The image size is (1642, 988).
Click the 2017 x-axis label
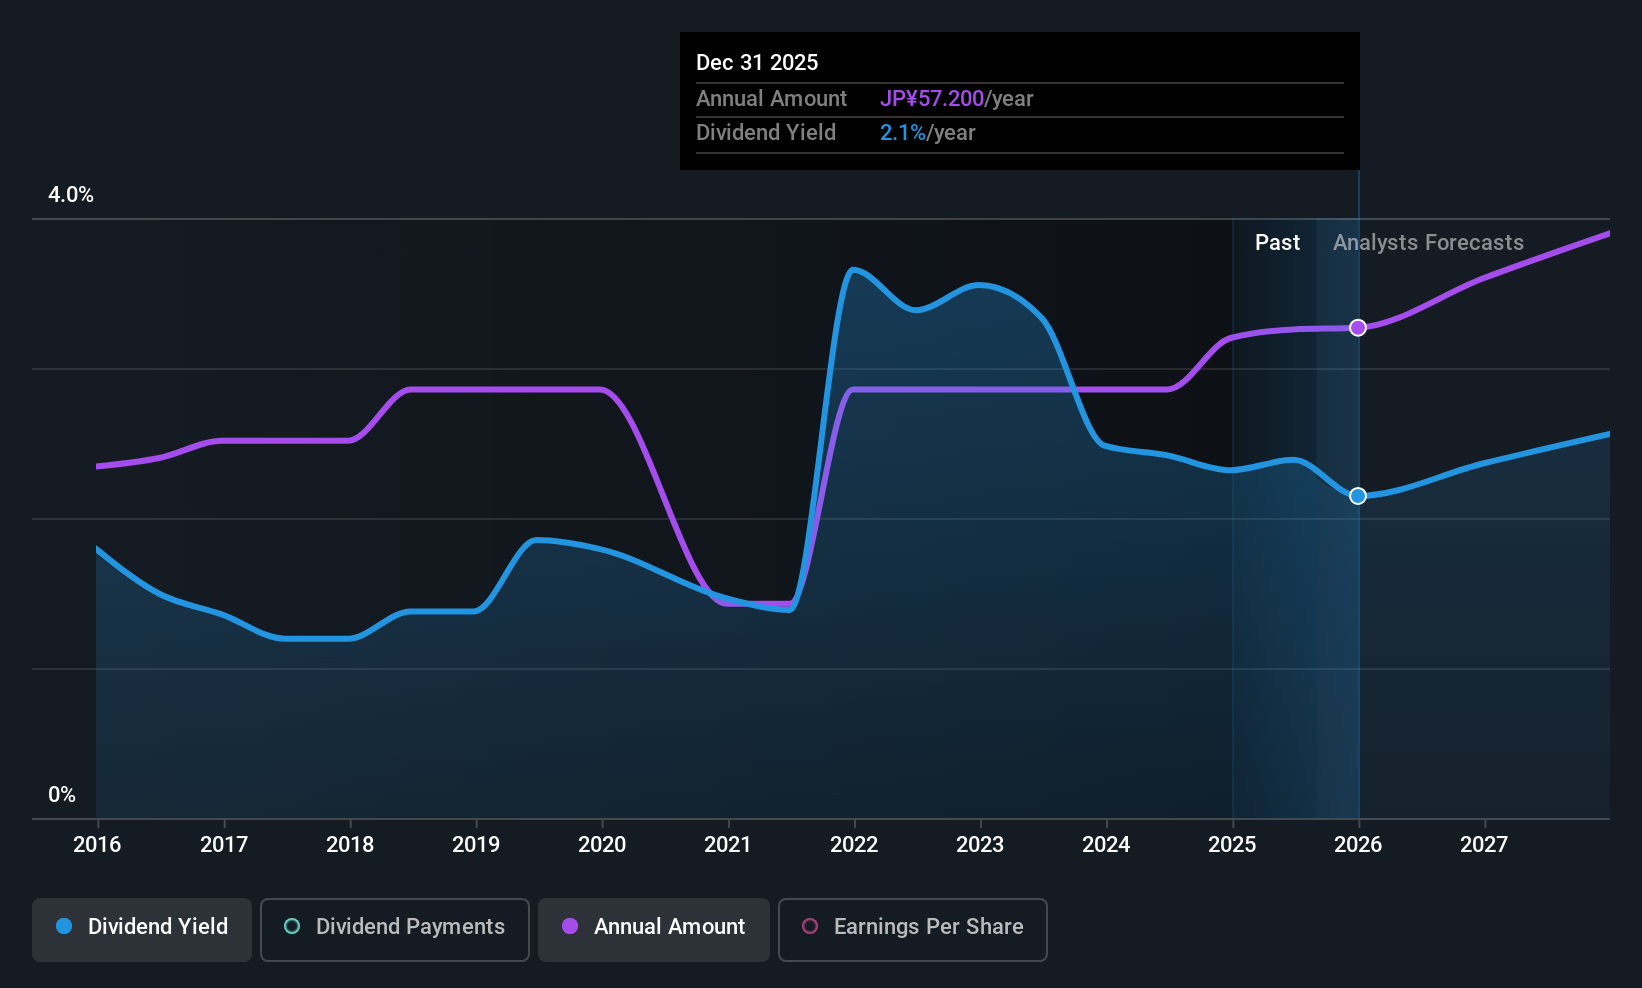coord(224,845)
